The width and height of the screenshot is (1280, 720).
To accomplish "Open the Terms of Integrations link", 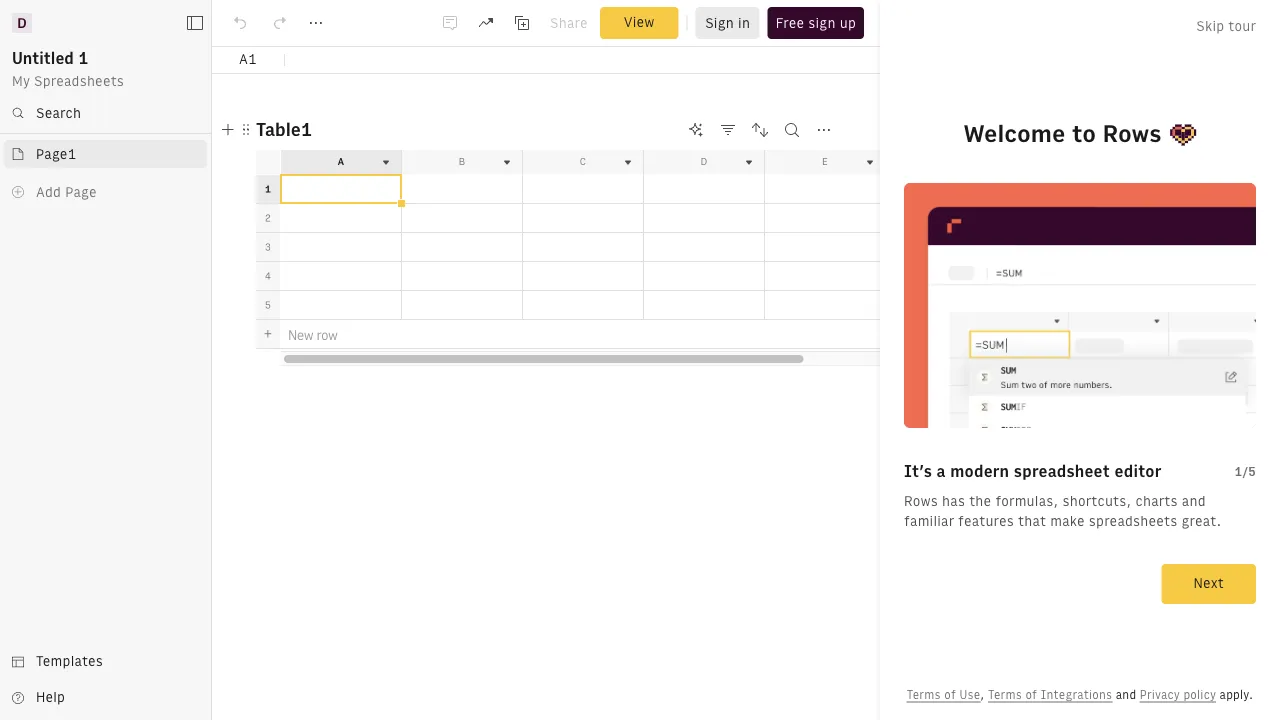I will pyautogui.click(x=1050, y=695).
